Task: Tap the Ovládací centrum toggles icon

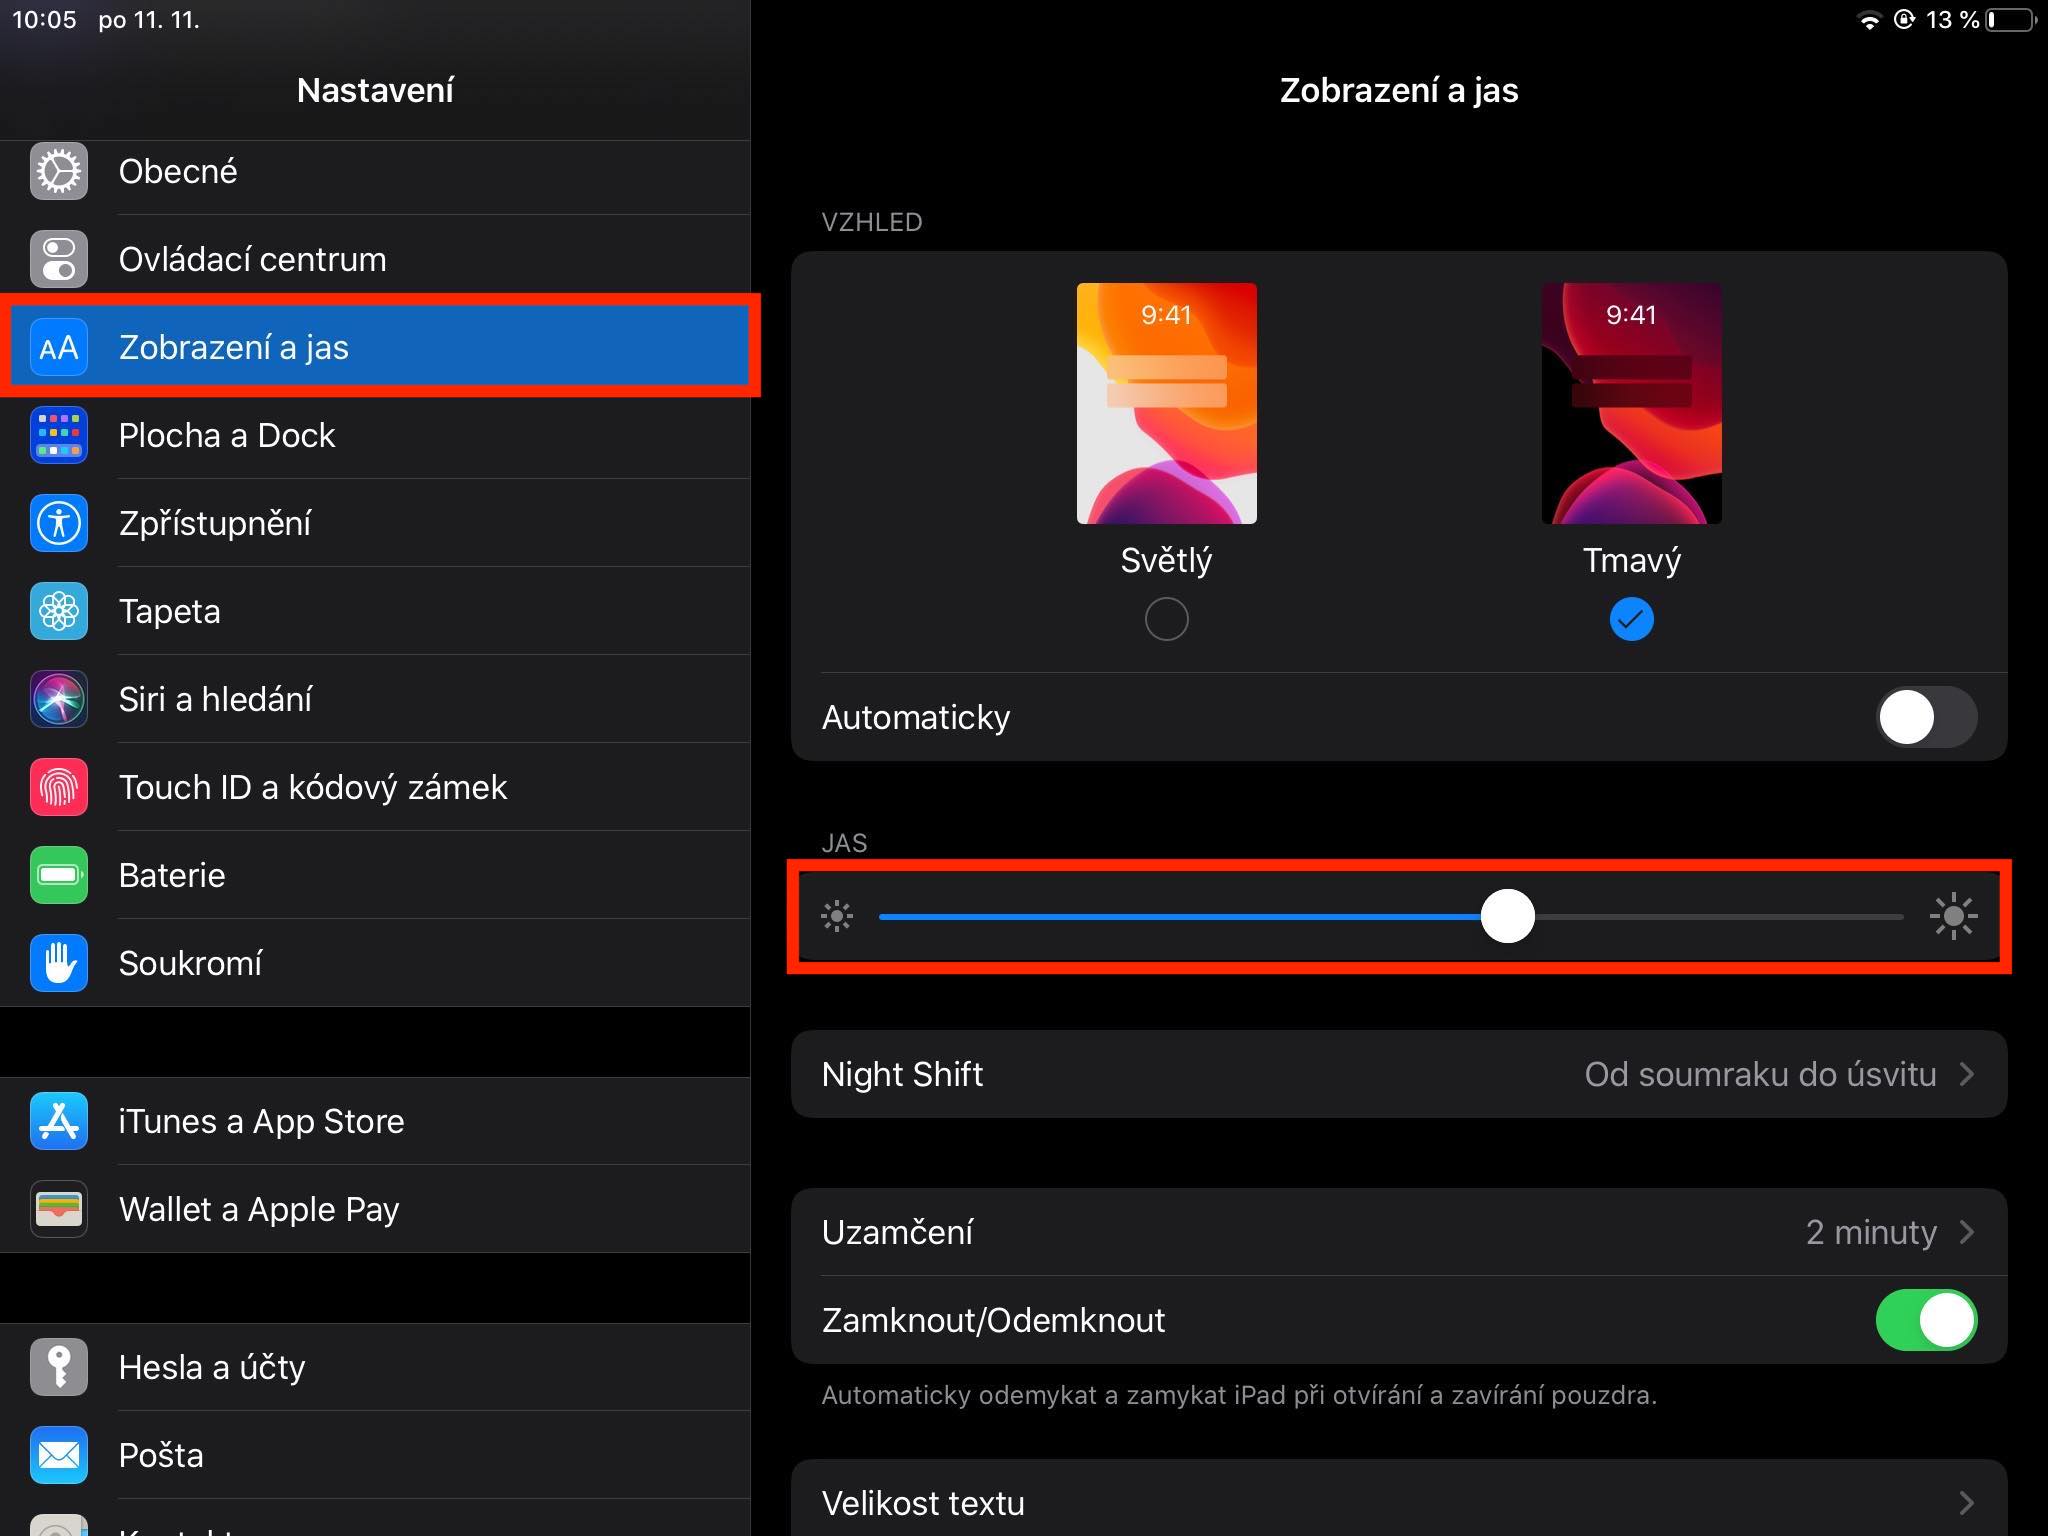Action: click(59, 259)
